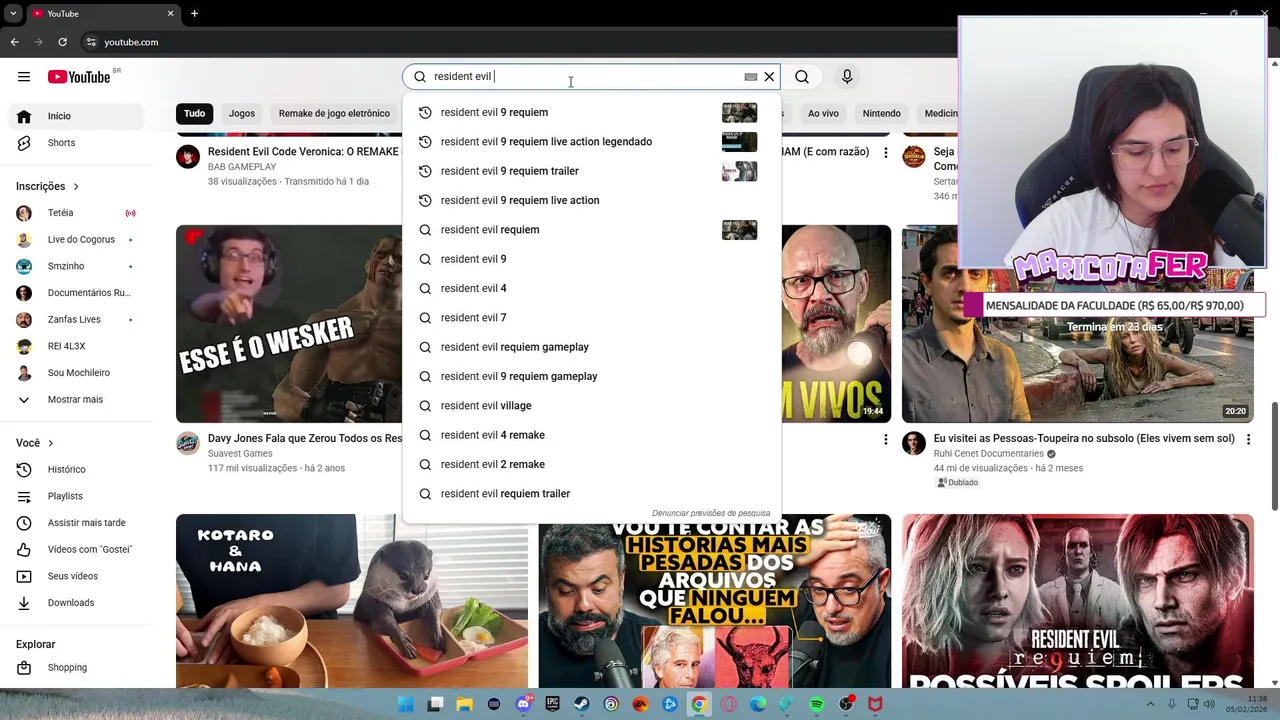The width and height of the screenshot is (1280, 720).
Task: Choose suggestion 'resident evil 7'
Action: tap(591, 318)
